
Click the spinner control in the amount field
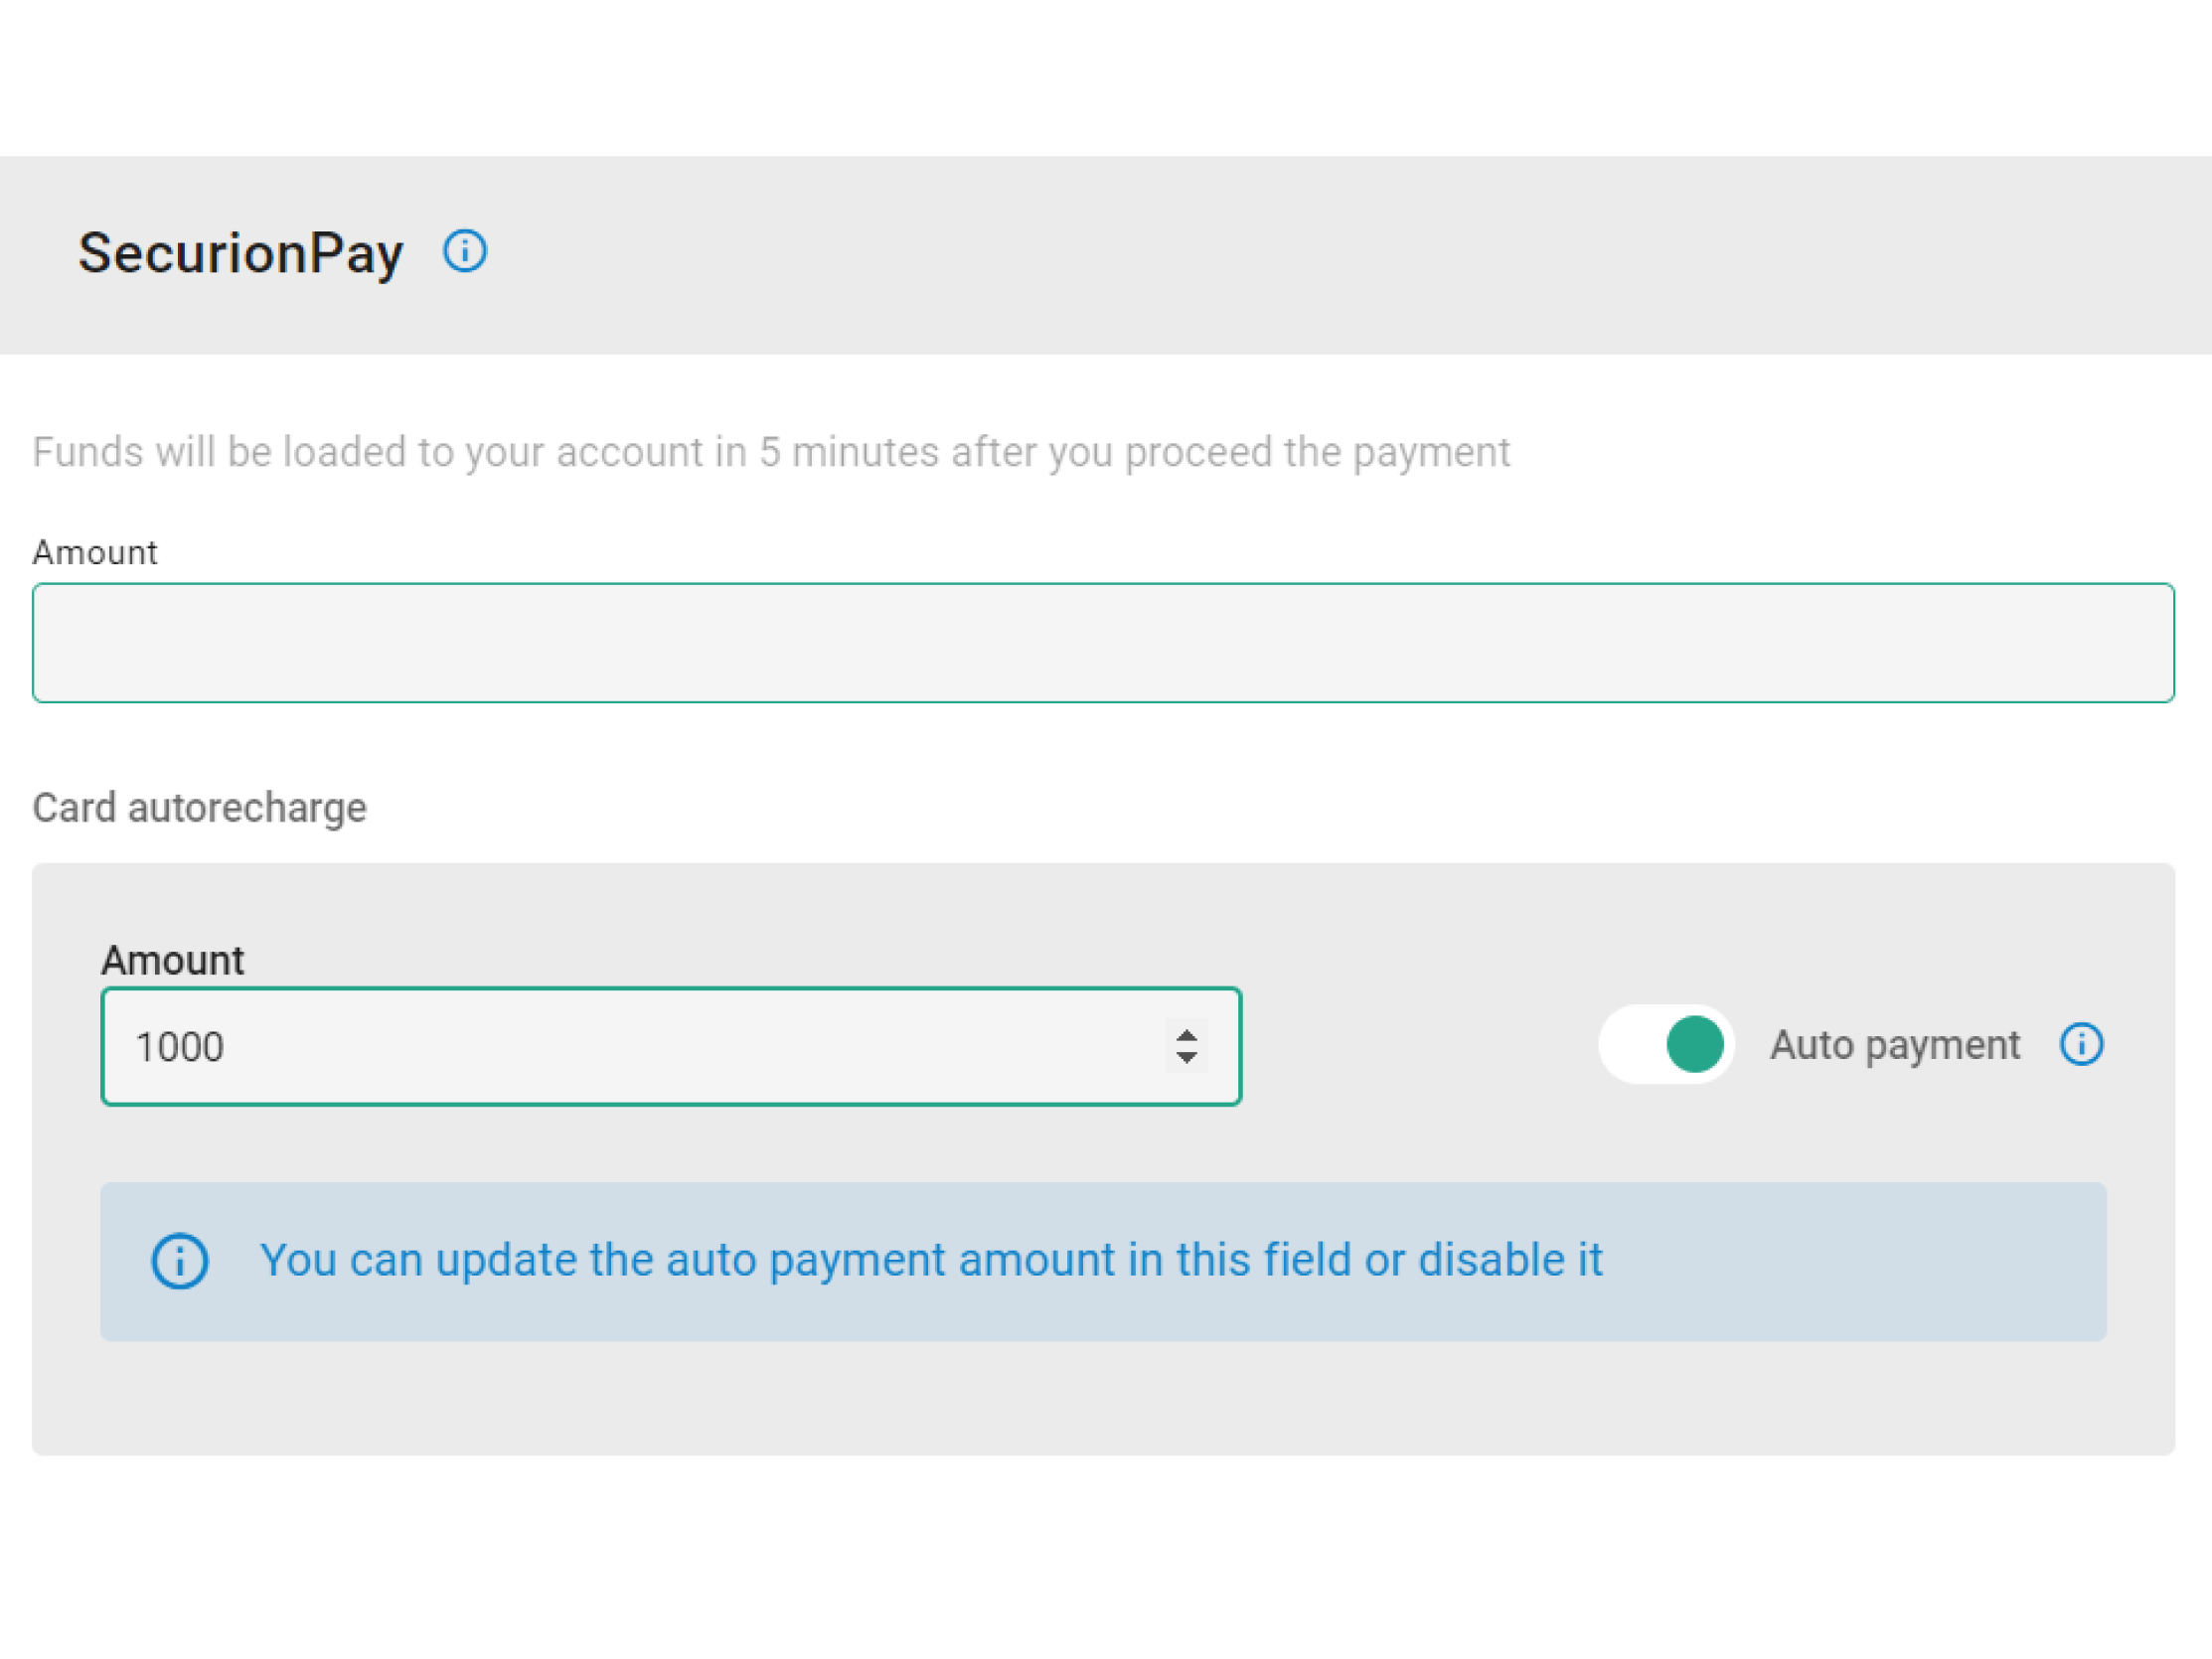tap(1186, 1046)
